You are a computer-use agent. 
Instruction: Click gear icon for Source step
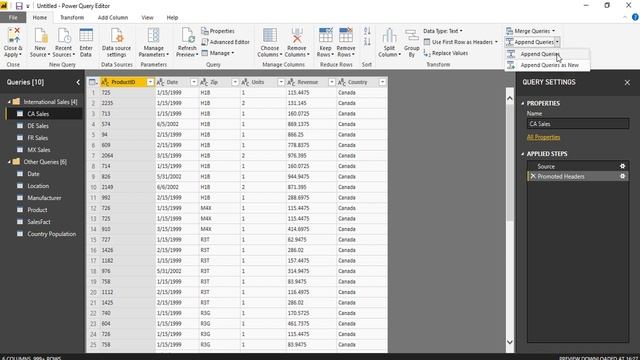622,166
